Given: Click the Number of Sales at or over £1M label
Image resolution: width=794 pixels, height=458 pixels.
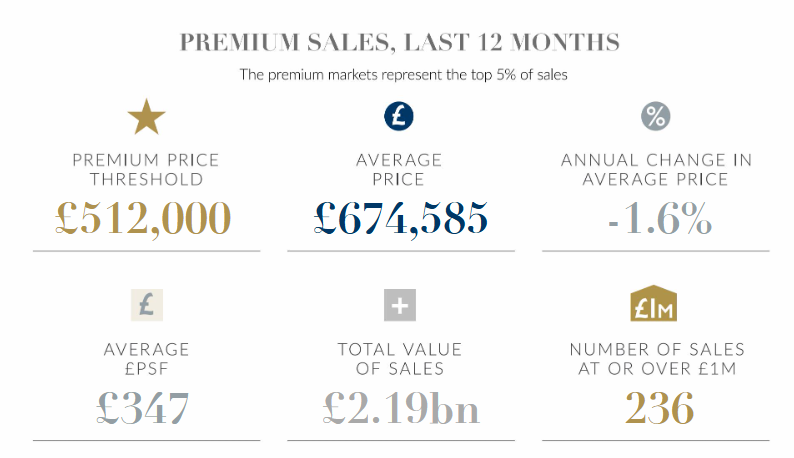Looking at the screenshot, I should point(656,359).
